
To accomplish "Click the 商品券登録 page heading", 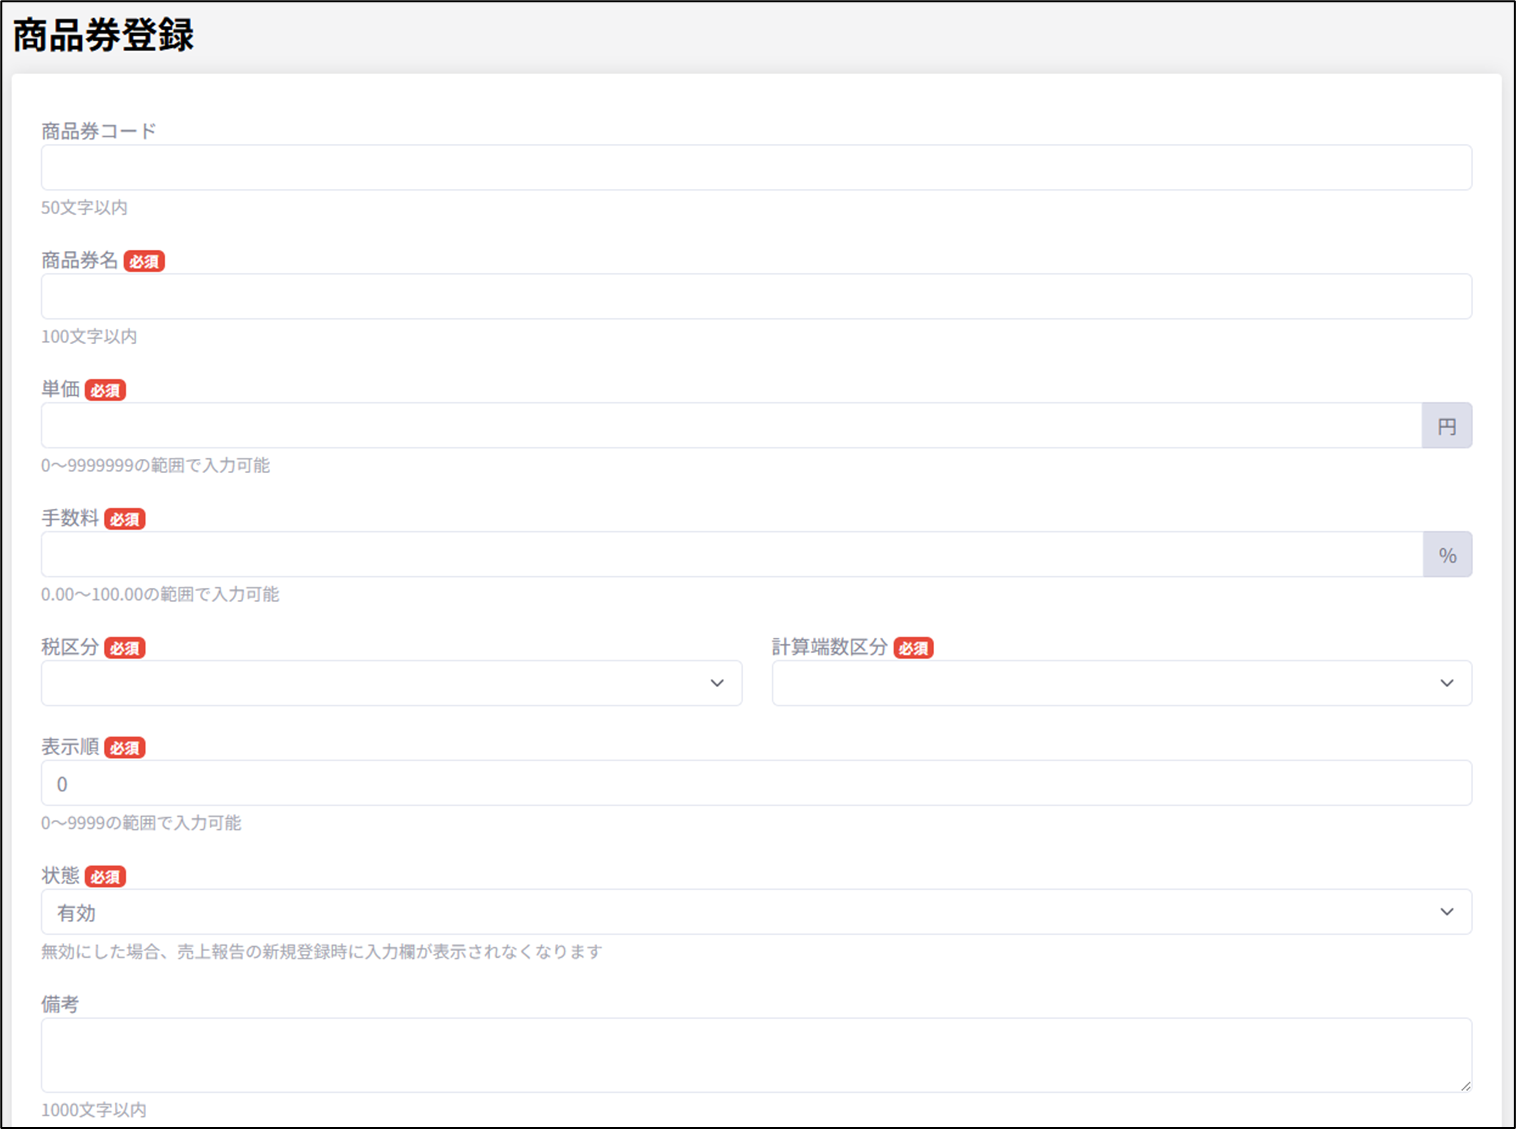I will [103, 35].
